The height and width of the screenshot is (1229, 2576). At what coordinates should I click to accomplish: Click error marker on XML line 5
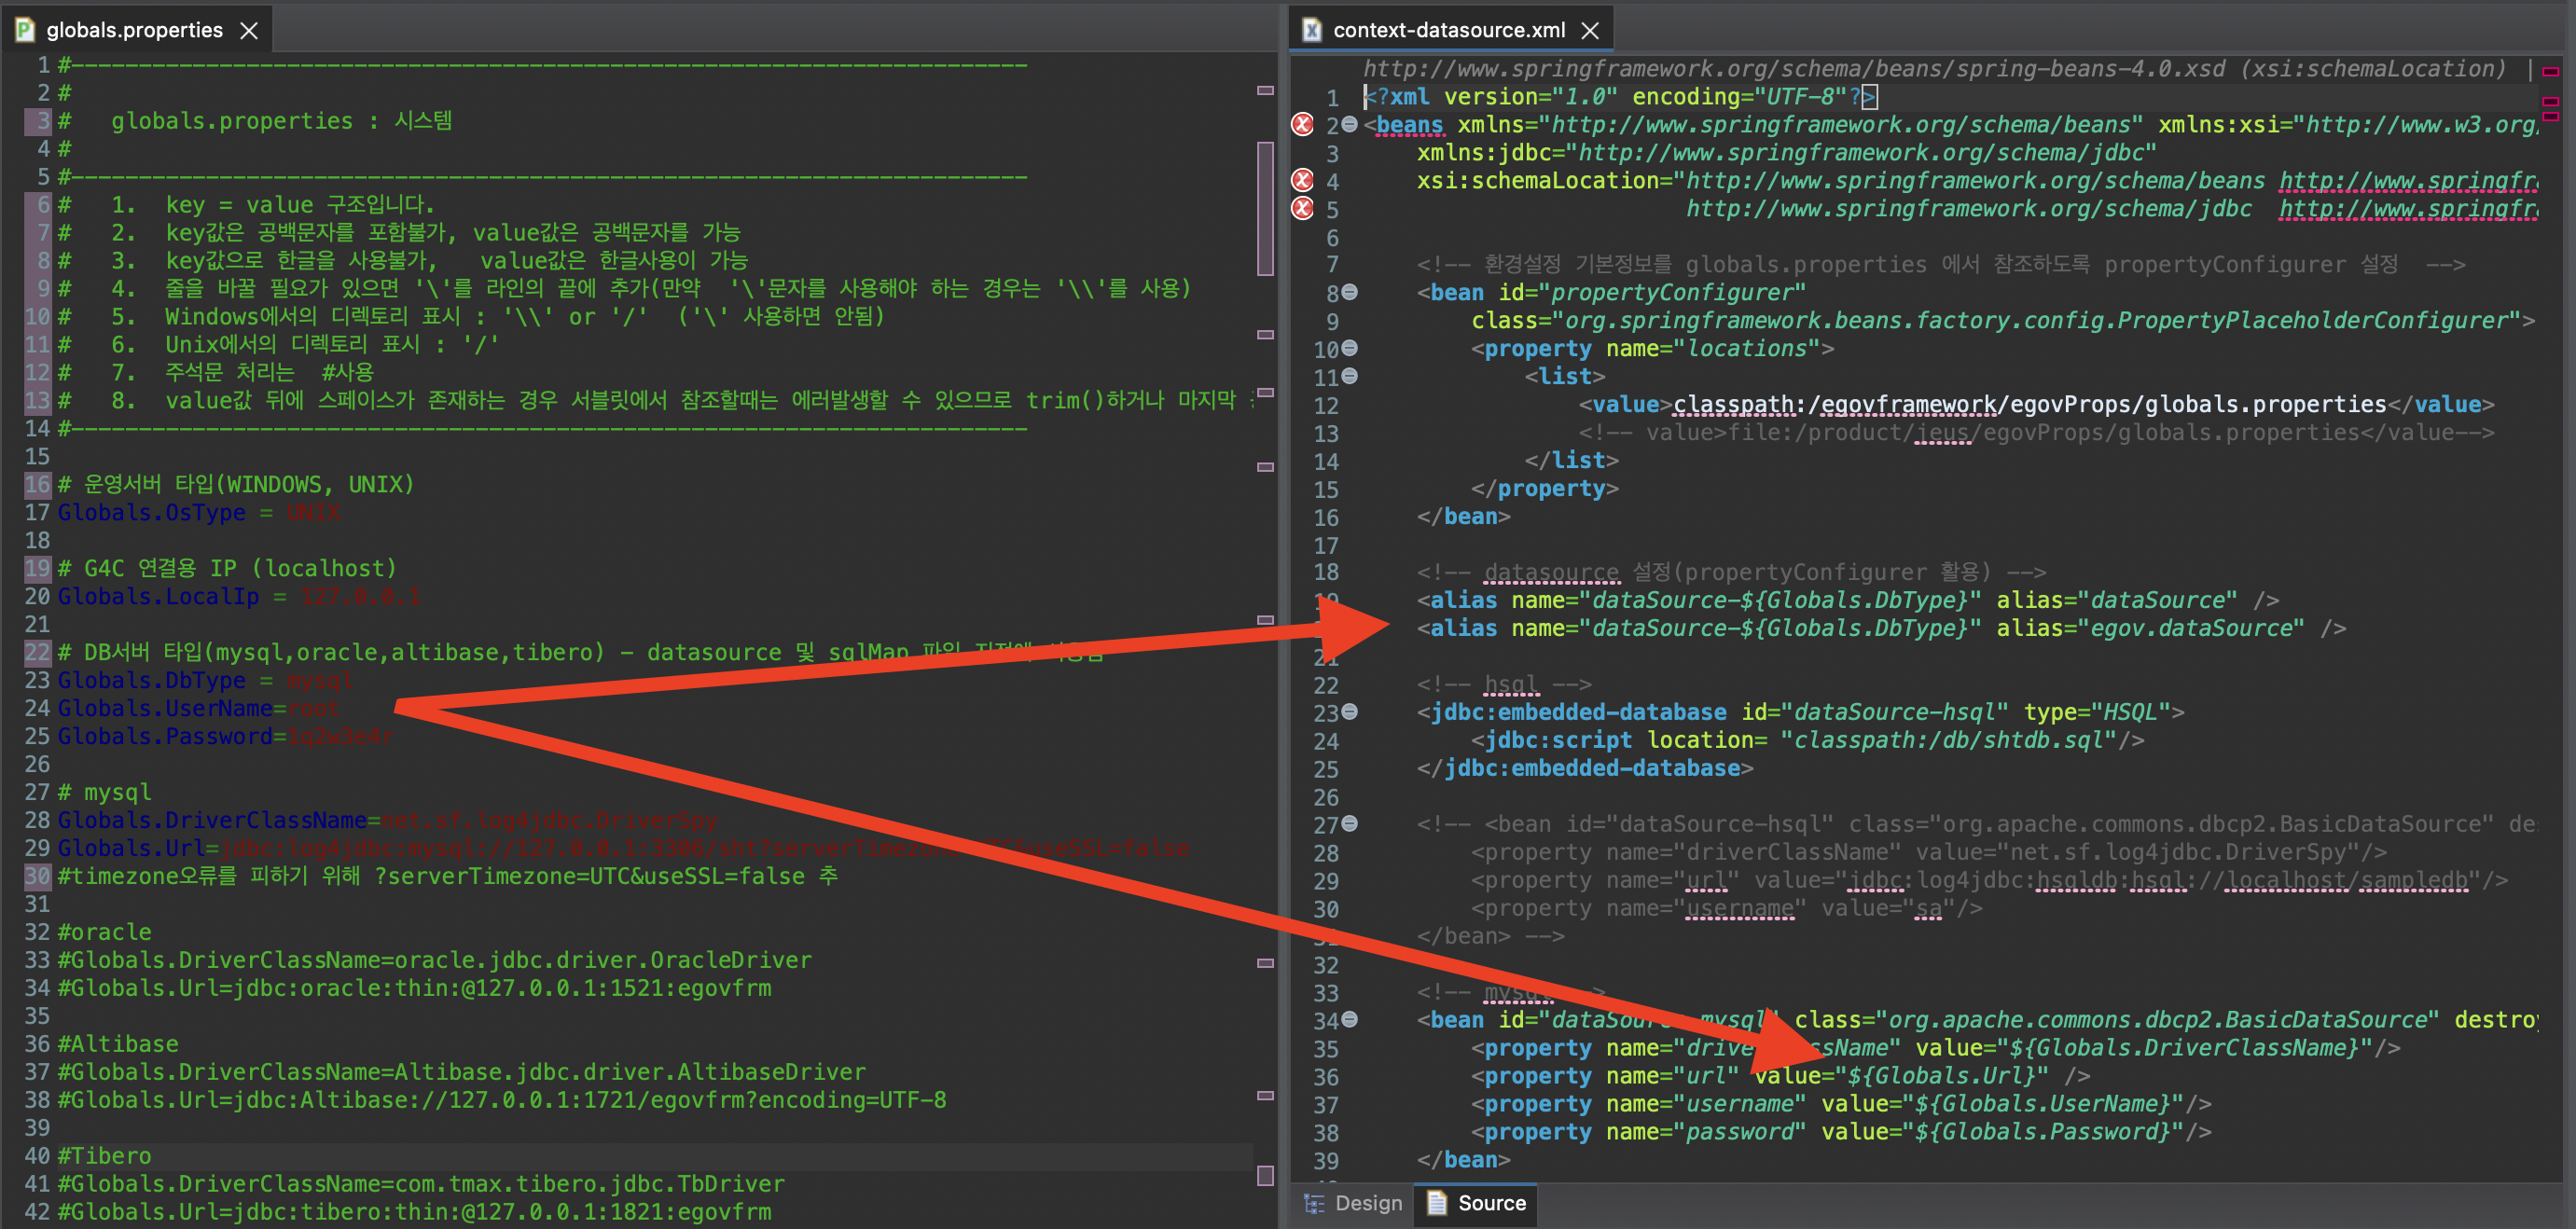(x=1302, y=209)
